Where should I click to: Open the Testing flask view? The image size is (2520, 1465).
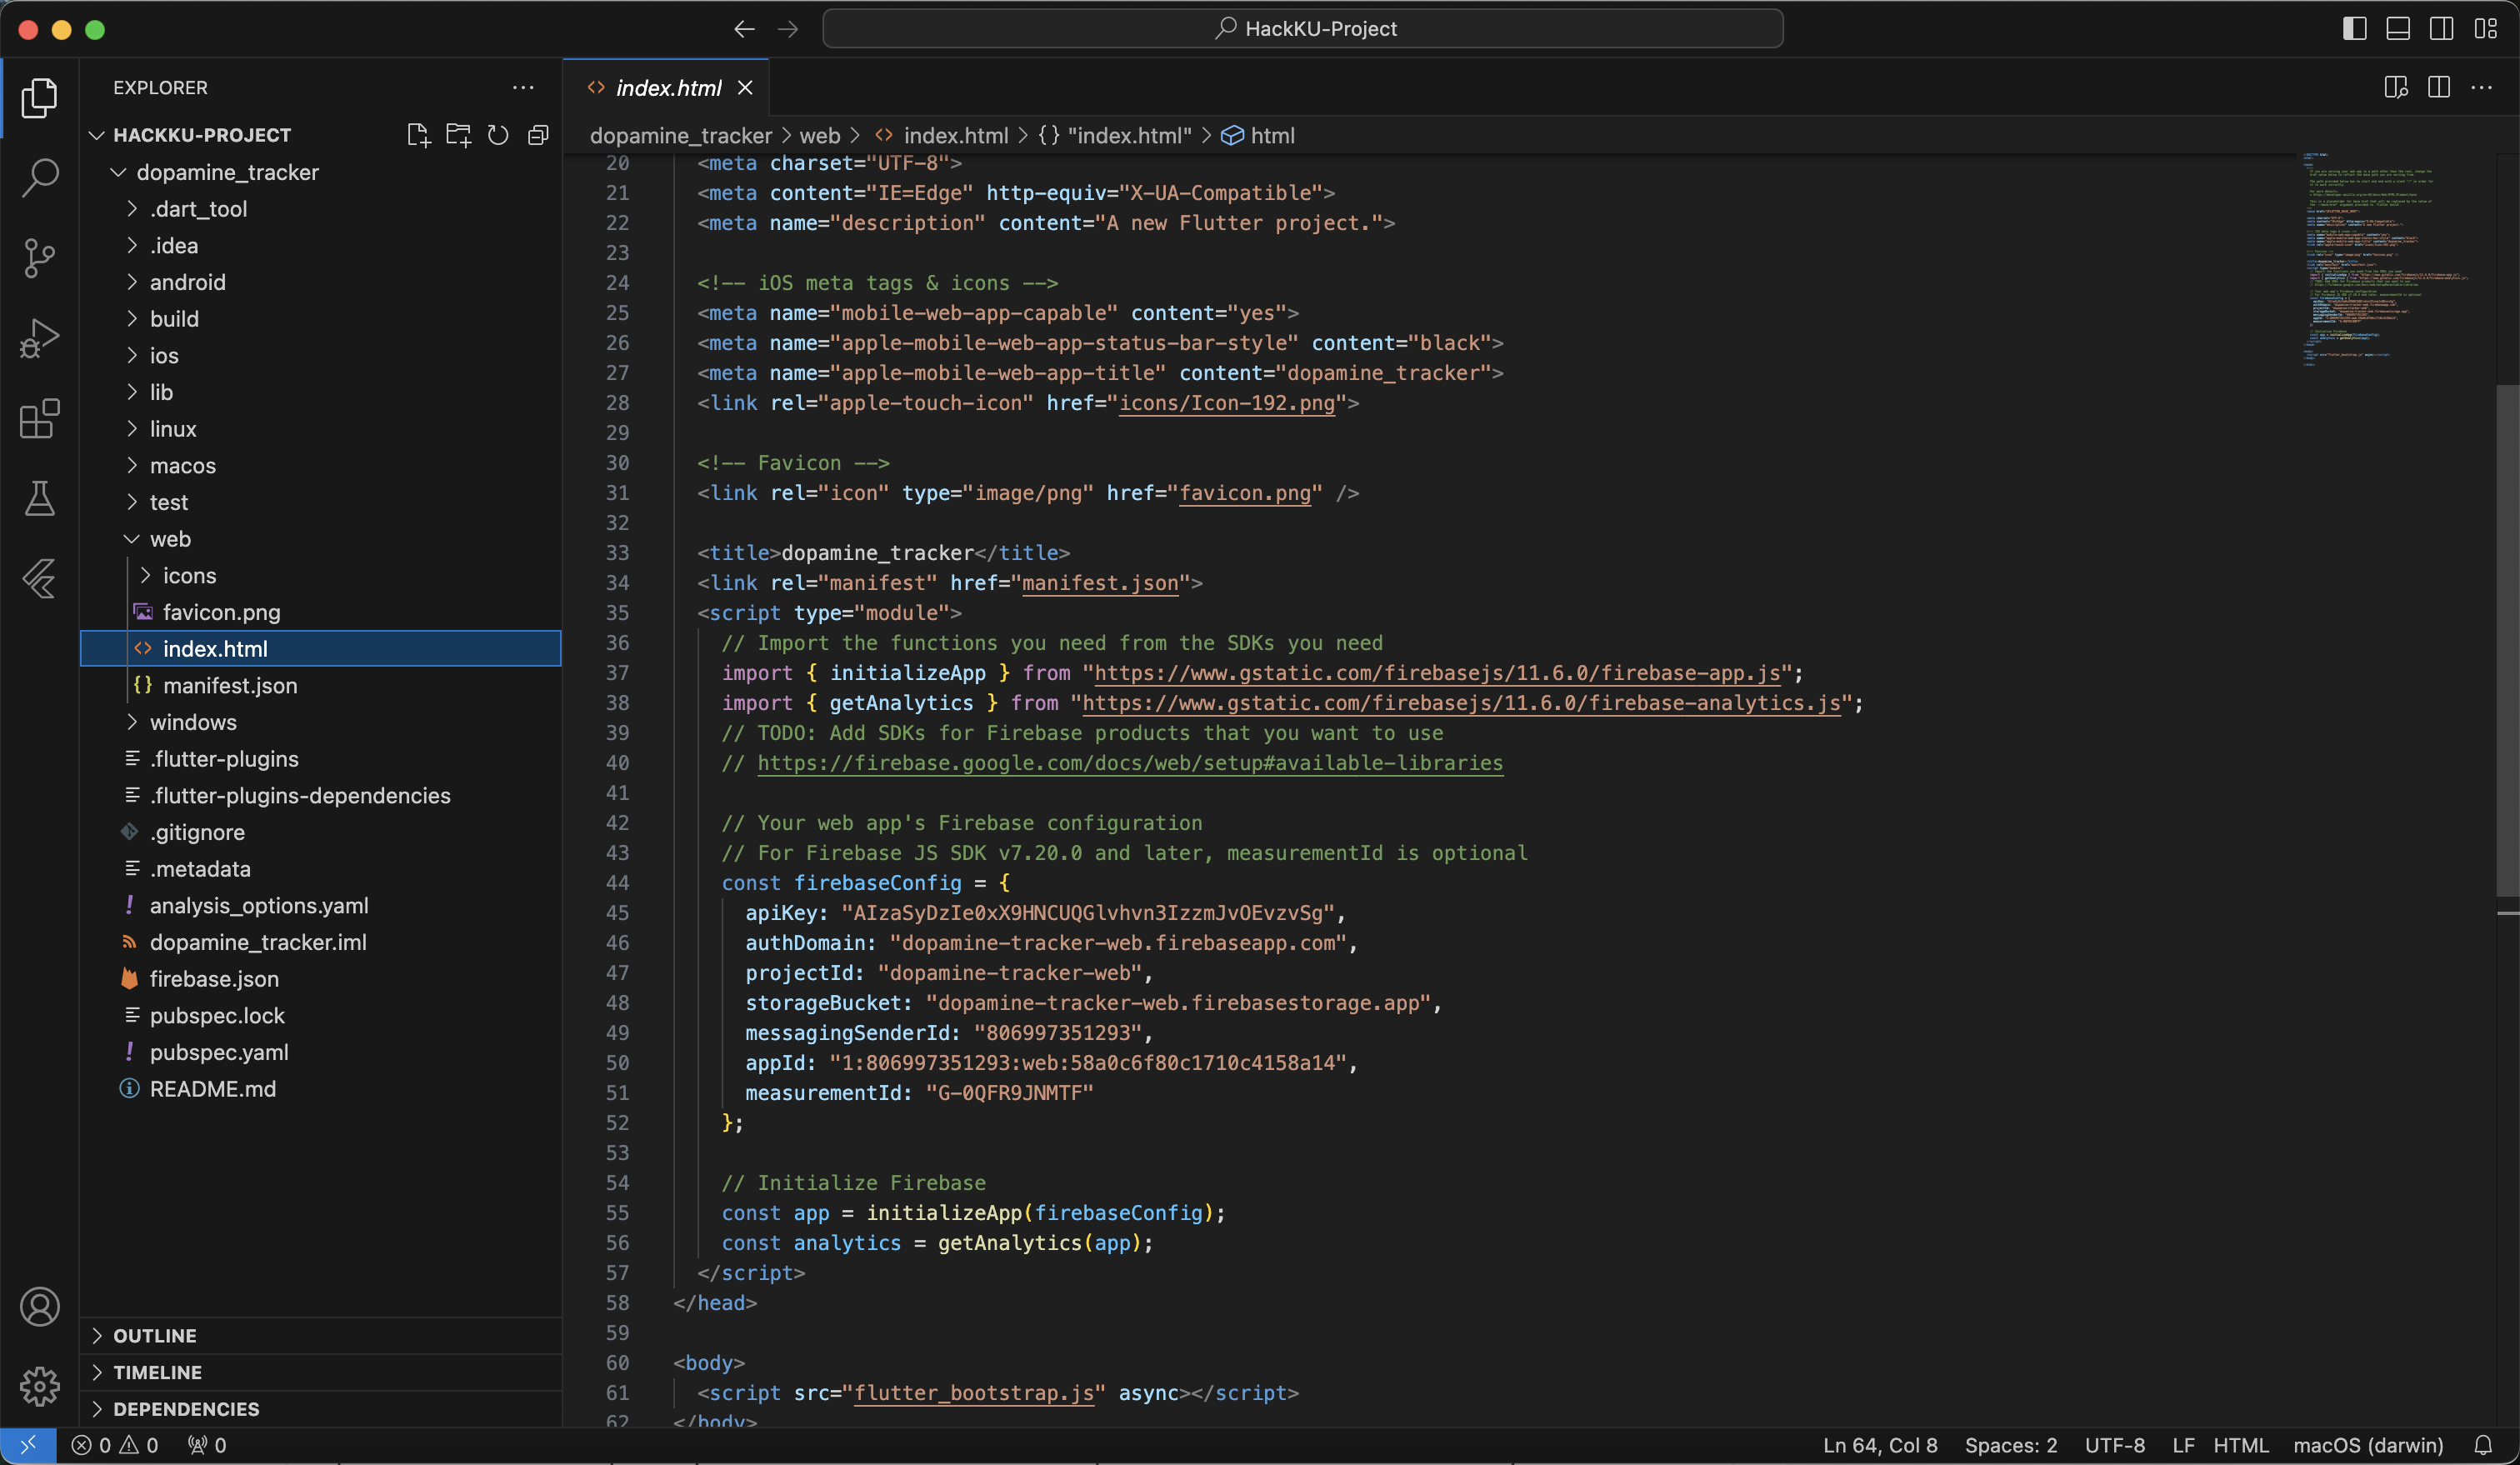point(40,498)
